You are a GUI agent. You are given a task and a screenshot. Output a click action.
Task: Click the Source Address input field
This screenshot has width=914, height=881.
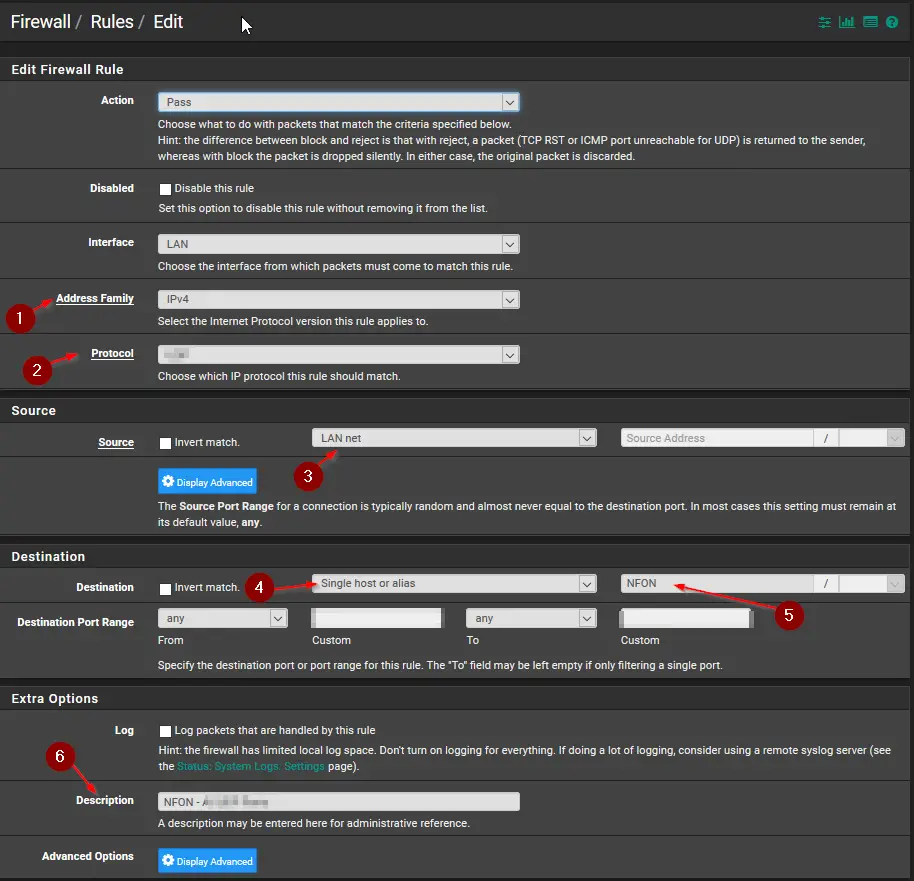[717, 438]
